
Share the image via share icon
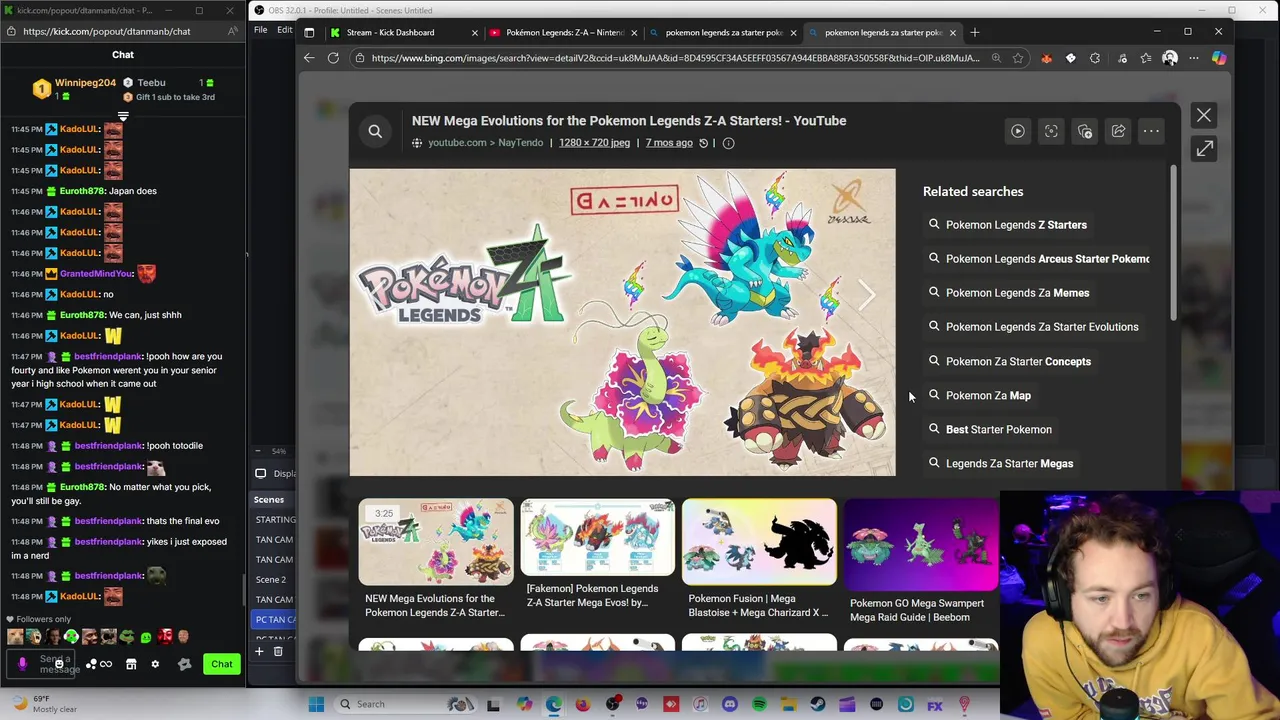click(1118, 131)
